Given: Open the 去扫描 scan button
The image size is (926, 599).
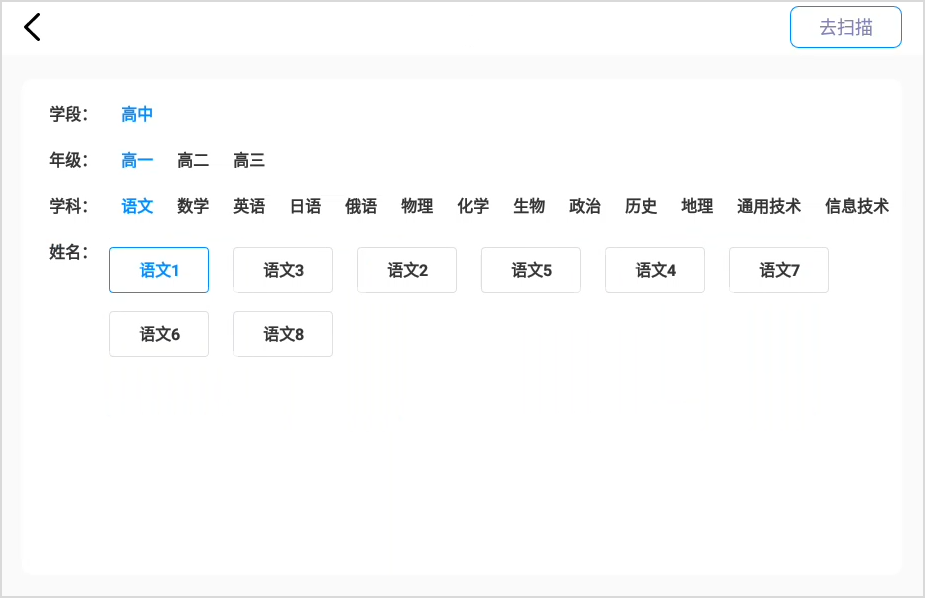Looking at the screenshot, I should tap(846, 27).
